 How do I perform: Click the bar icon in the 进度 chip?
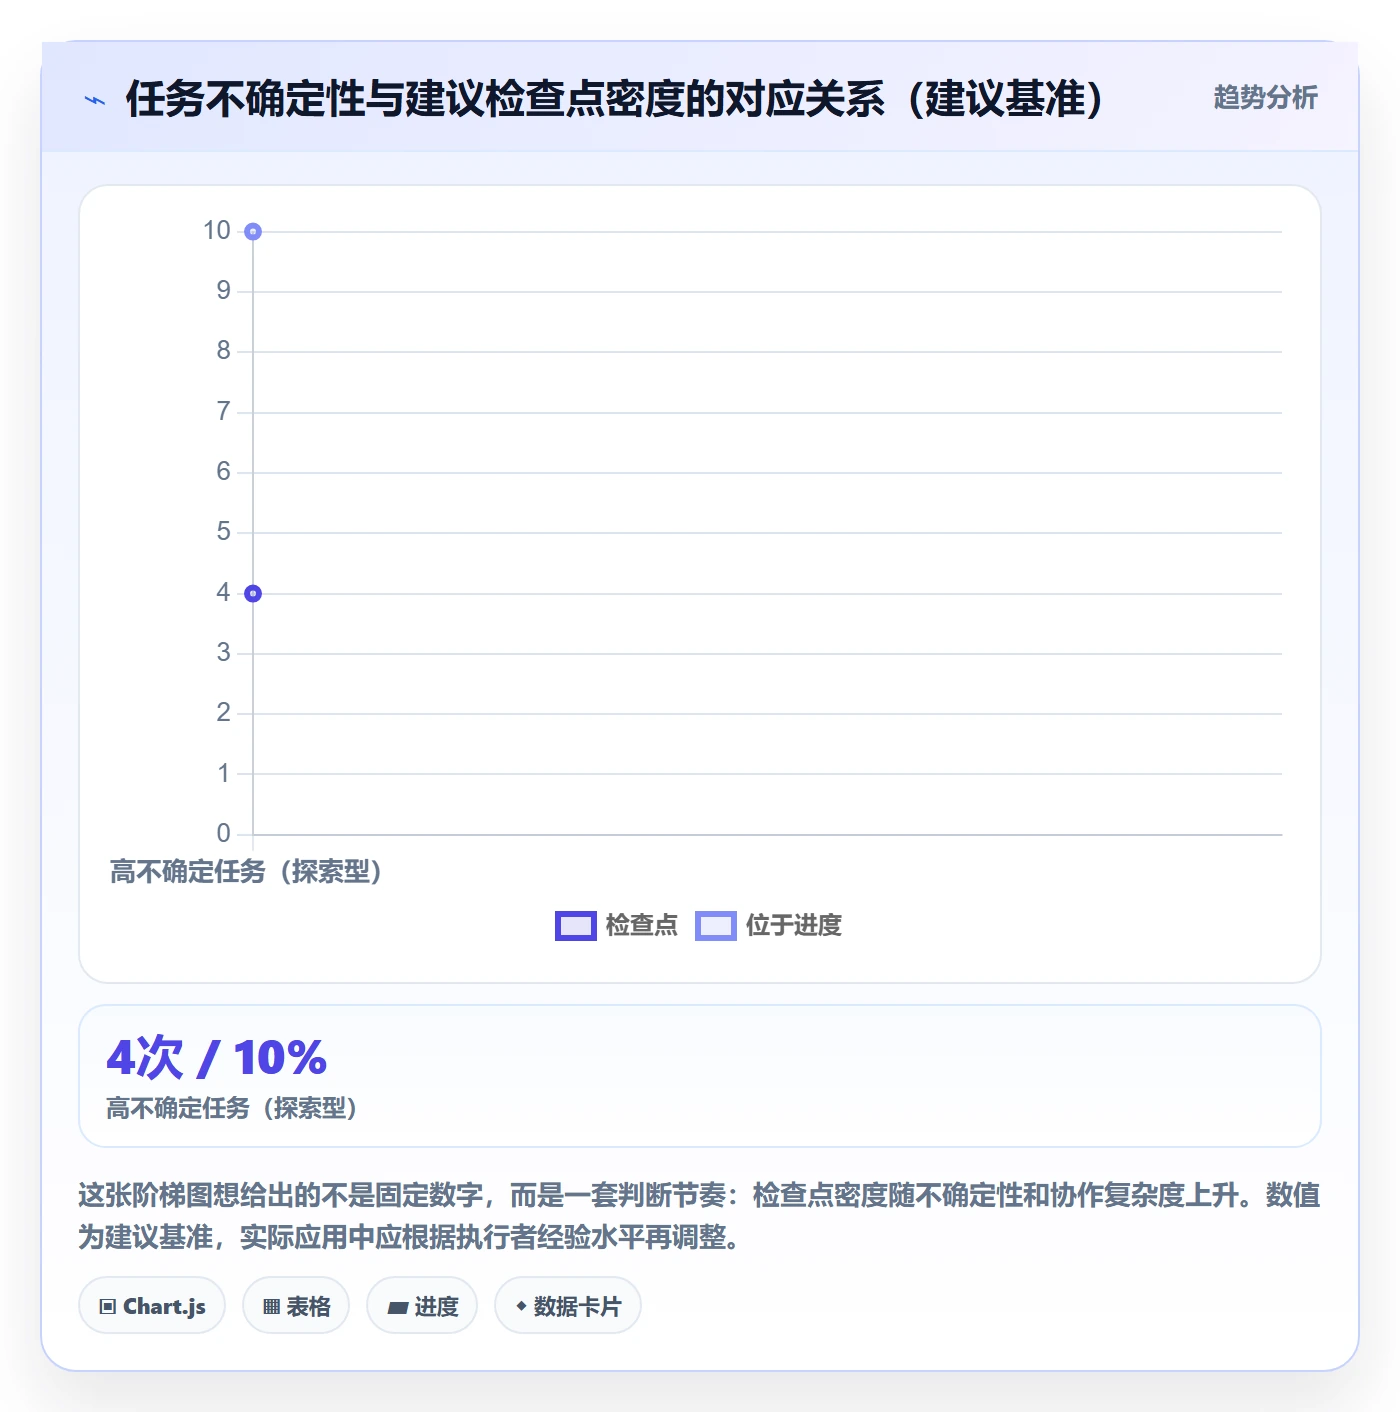pyautogui.click(x=397, y=1307)
